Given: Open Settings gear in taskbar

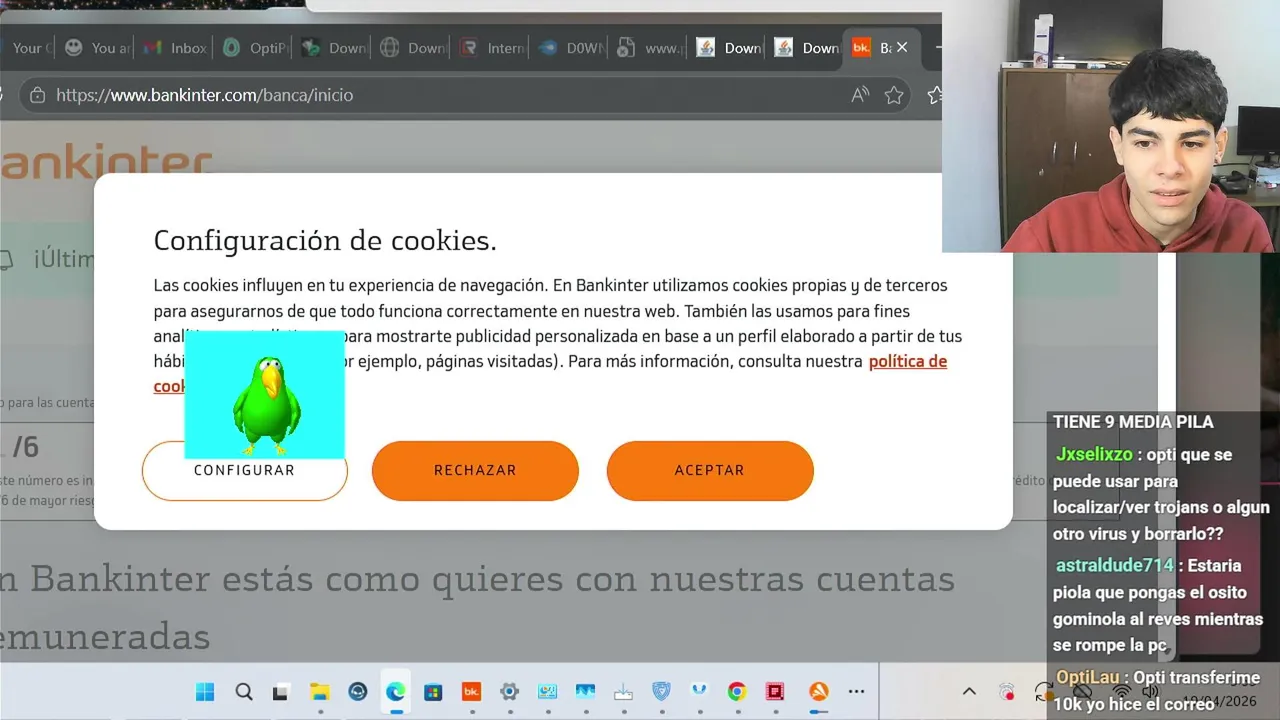Looking at the screenshot, I should tap(509, 691).
